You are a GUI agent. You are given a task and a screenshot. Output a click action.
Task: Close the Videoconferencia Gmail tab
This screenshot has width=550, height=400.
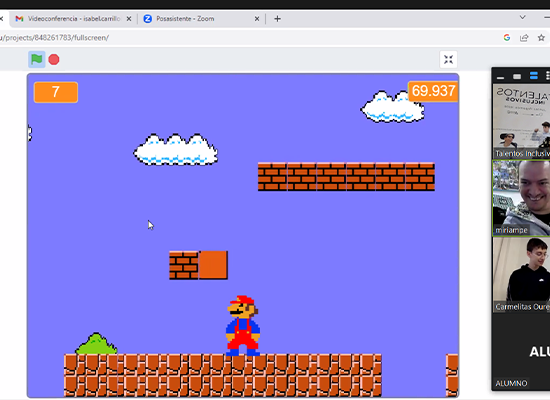129,19
